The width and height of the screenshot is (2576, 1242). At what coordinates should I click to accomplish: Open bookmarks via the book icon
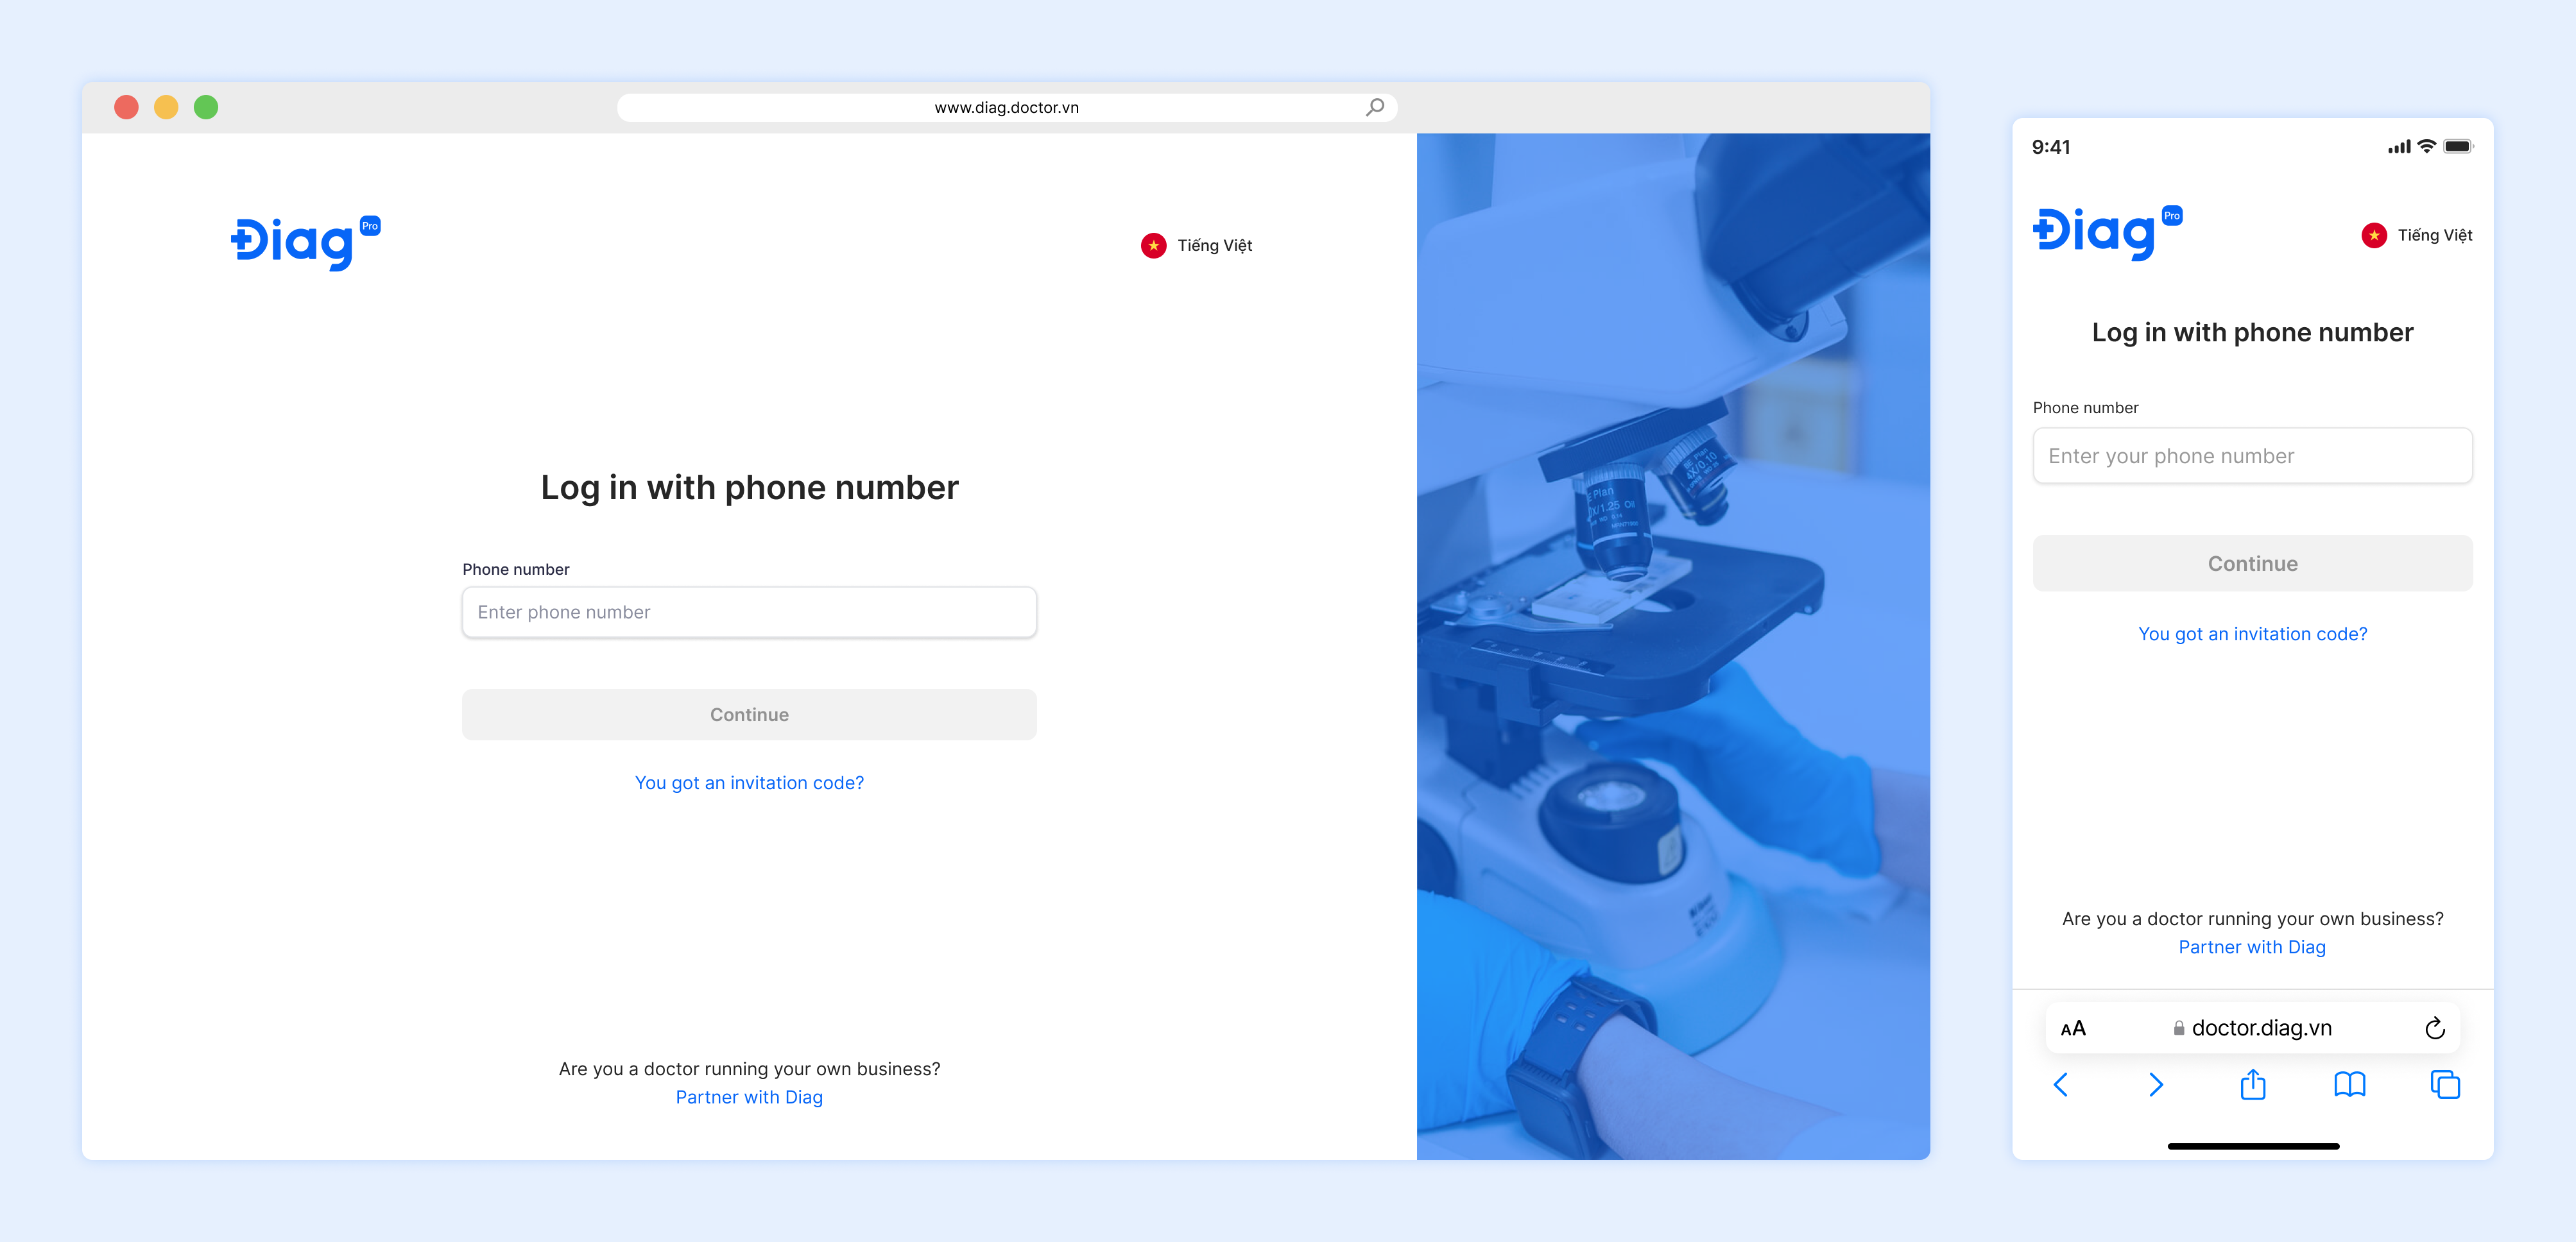pyautogui.click(x=2349, y=1084)
